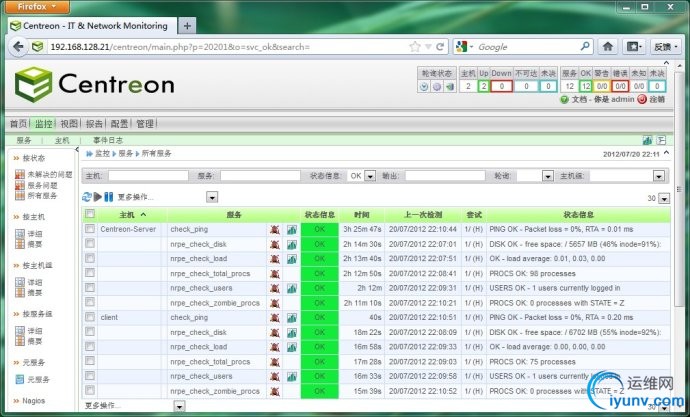Viewport: 690px width, 417px height.
Task: Click bug icon for last nrpe_check_zombie_procs row
Action: 275,391
